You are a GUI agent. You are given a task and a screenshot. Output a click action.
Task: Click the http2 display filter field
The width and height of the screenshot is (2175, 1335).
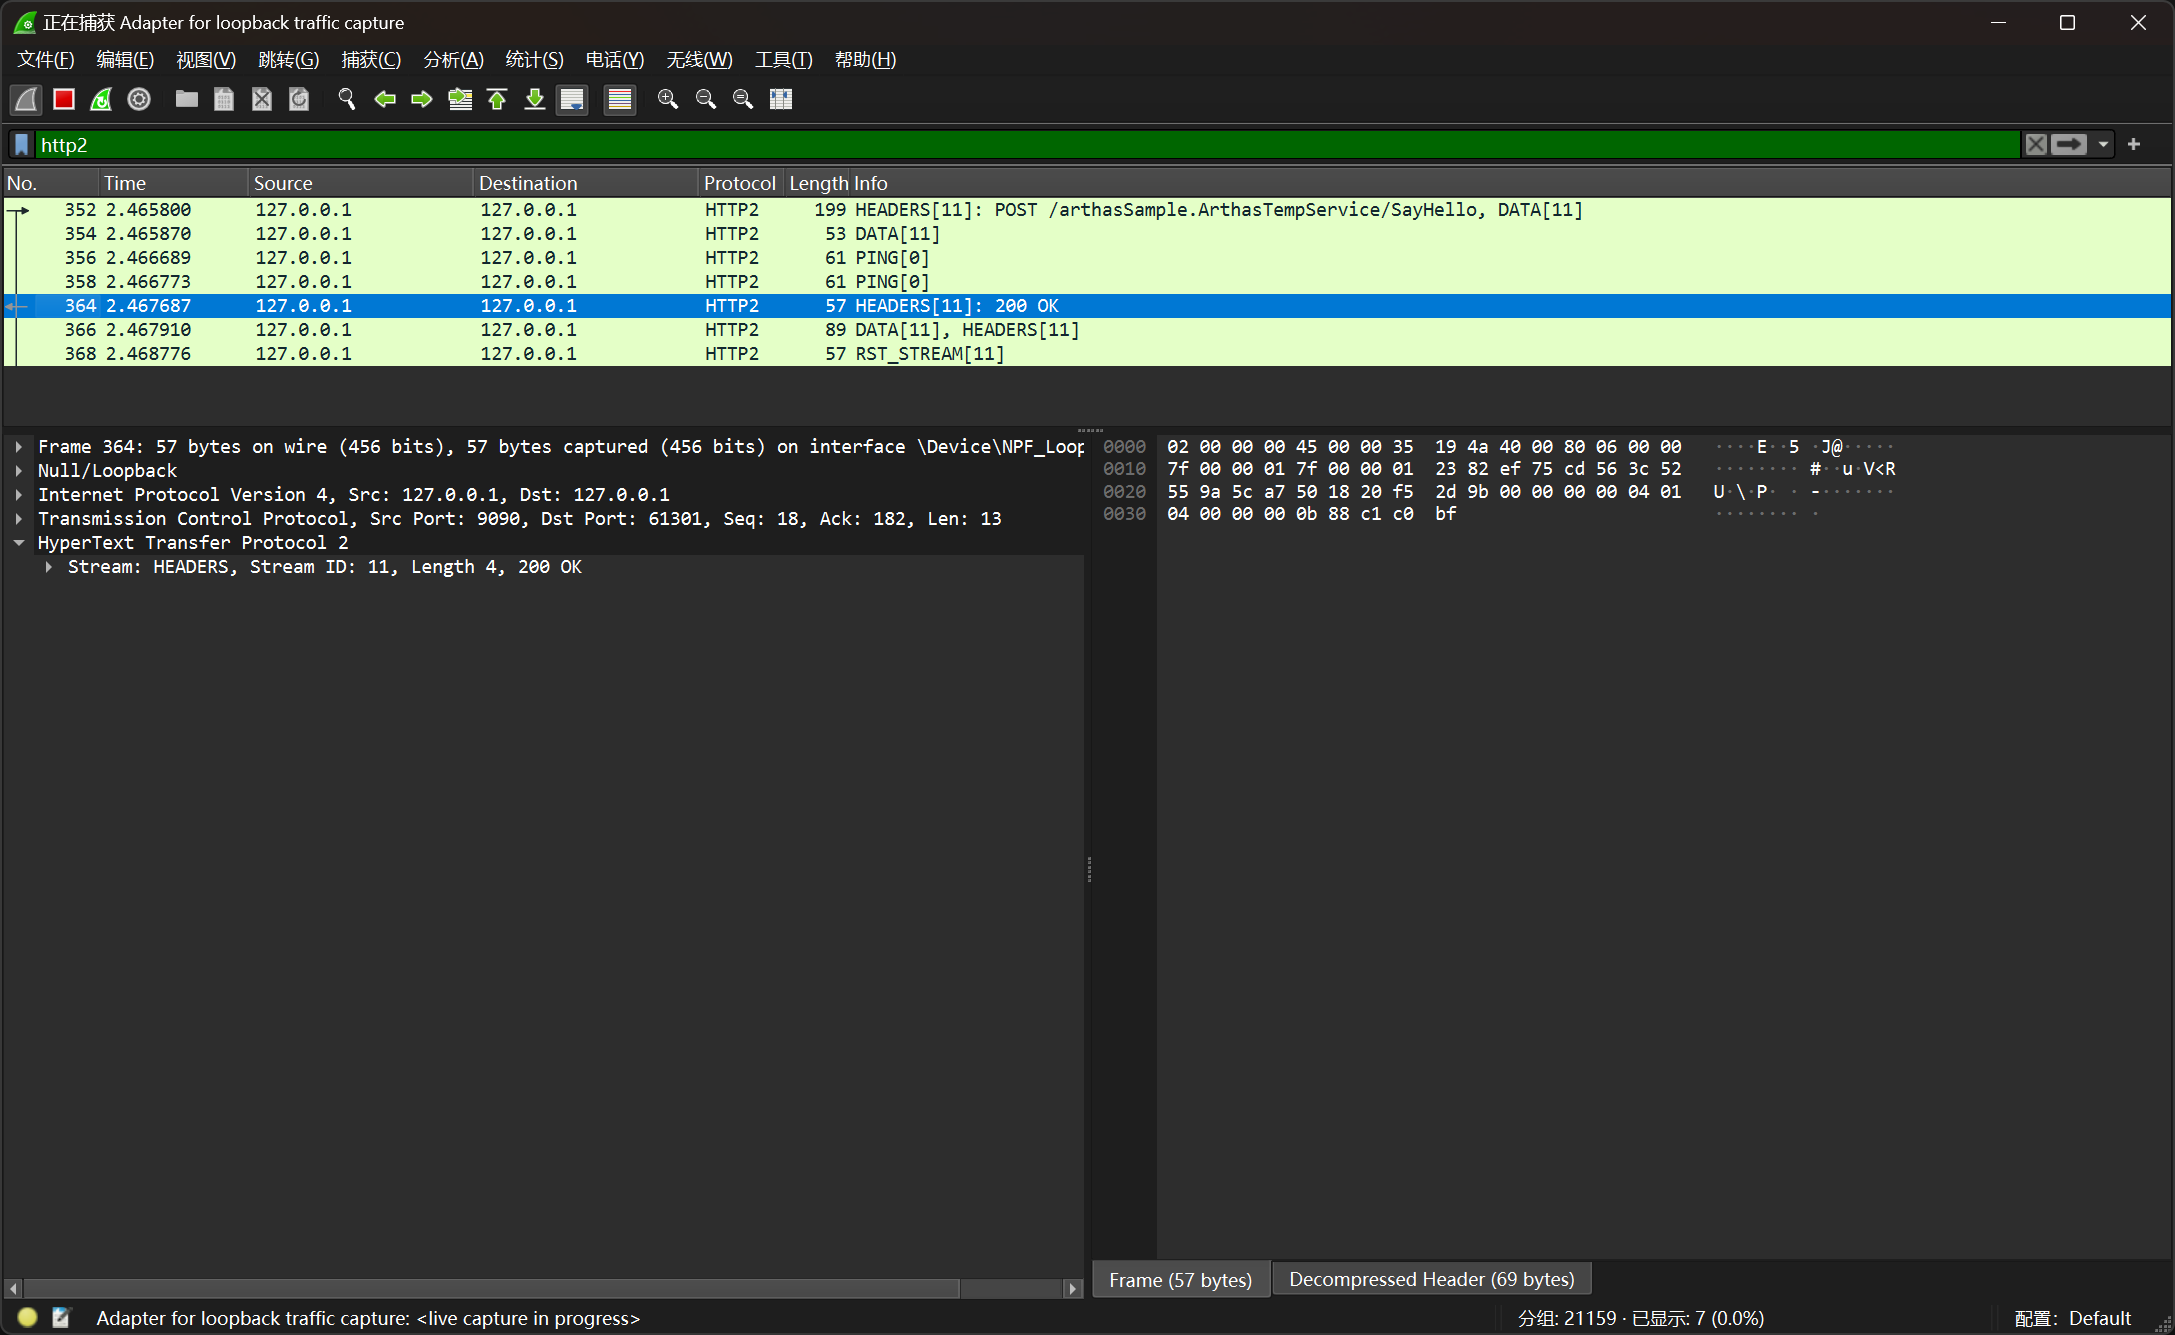[1028, 145]
